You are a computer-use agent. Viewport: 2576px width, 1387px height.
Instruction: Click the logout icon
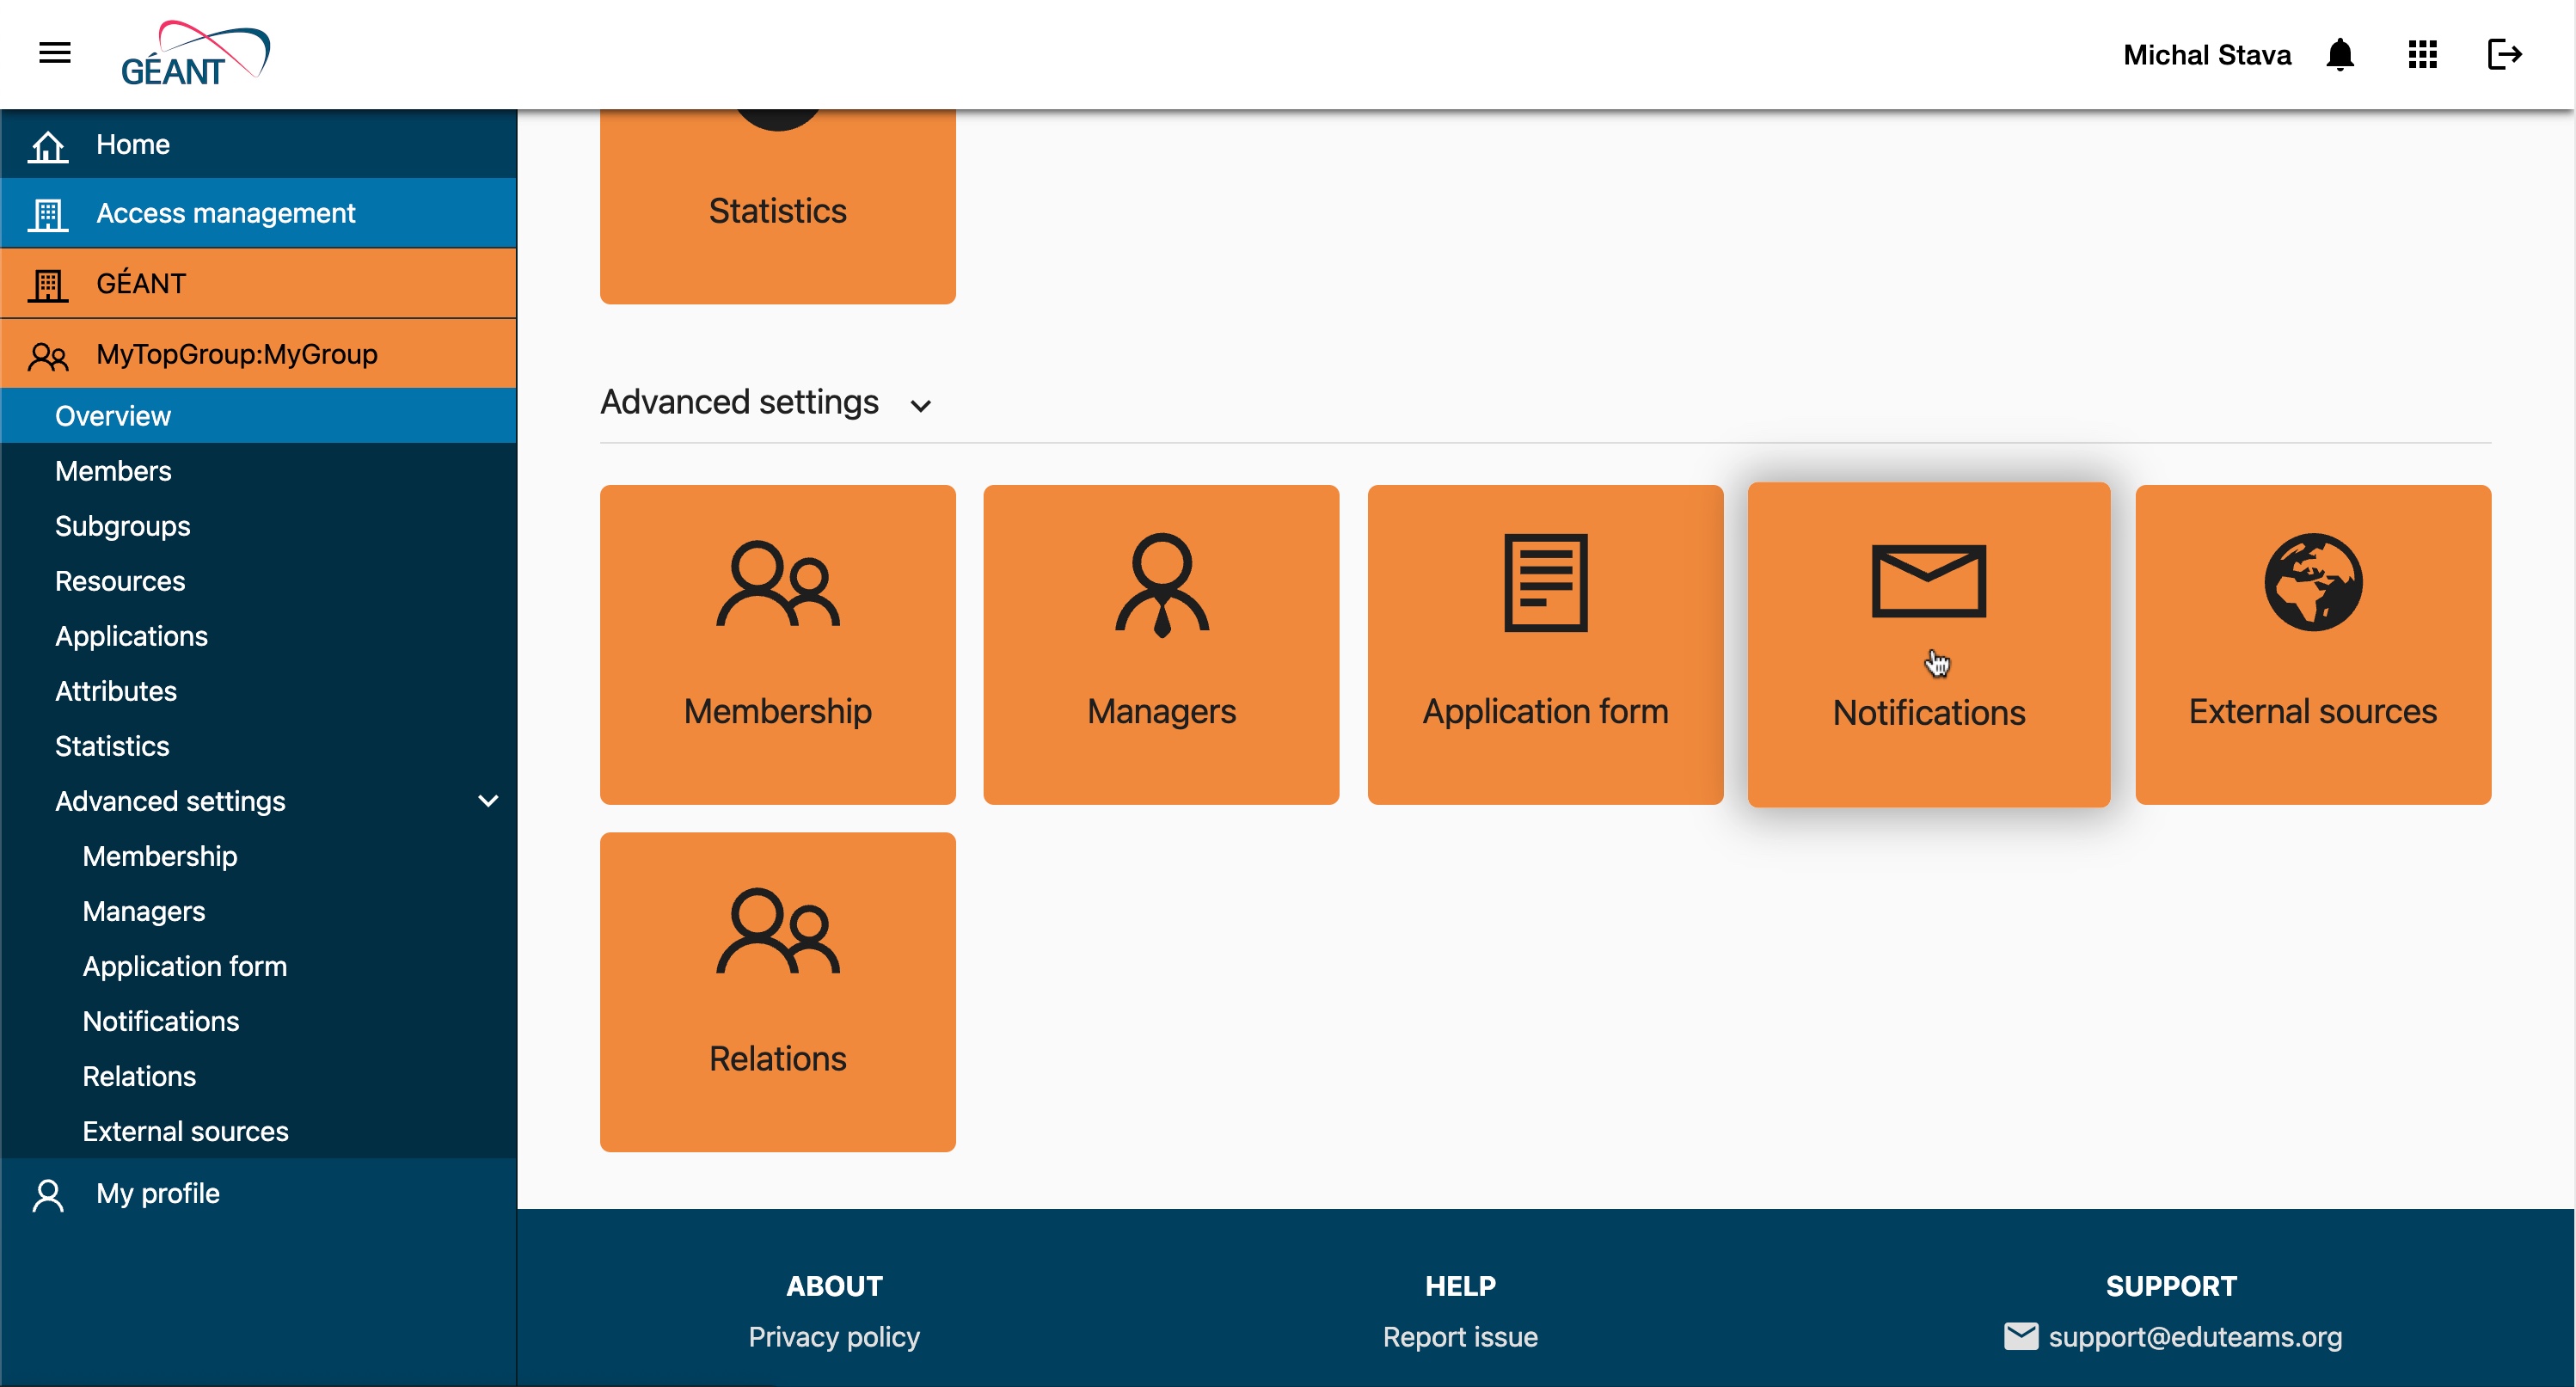[x=2504, y=54]
